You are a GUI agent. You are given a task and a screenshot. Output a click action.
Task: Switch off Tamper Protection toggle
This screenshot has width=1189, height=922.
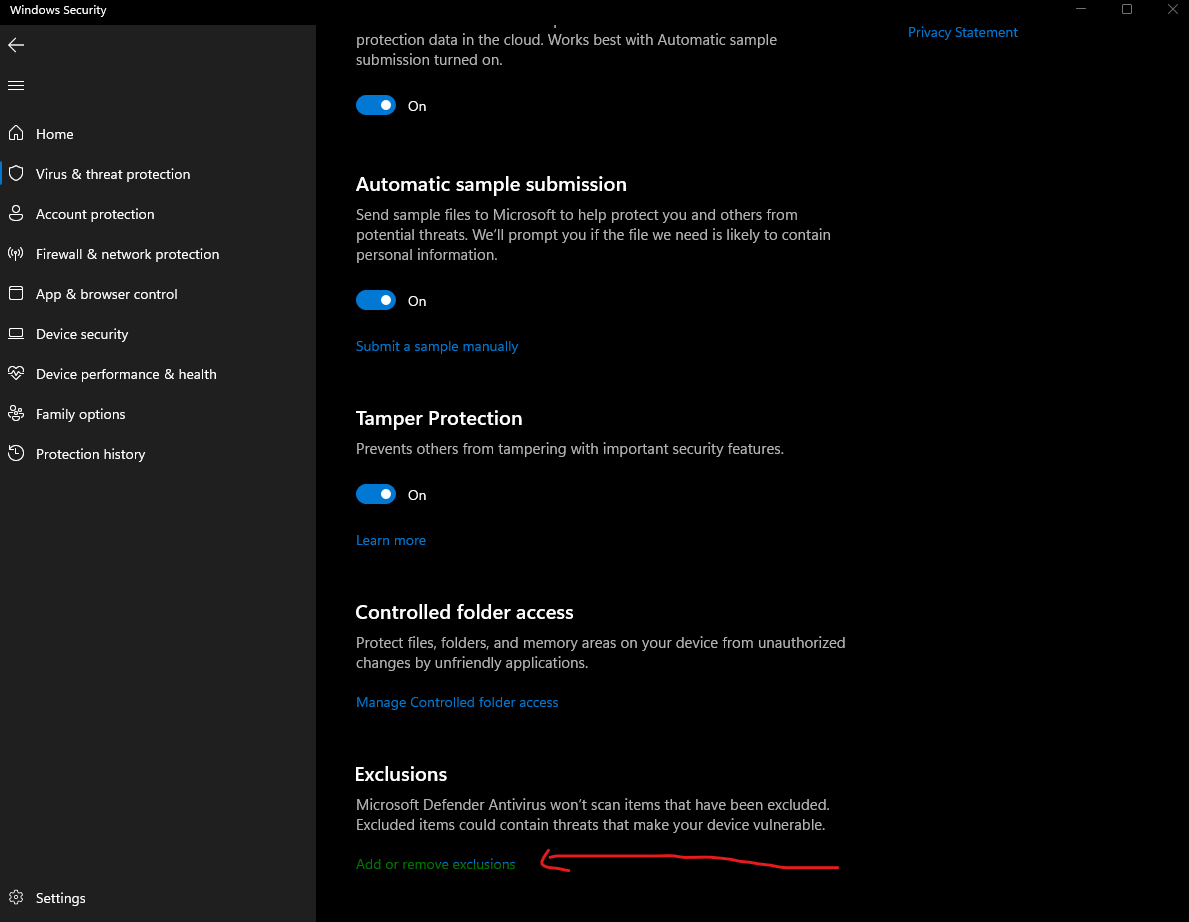pos(376,495)
